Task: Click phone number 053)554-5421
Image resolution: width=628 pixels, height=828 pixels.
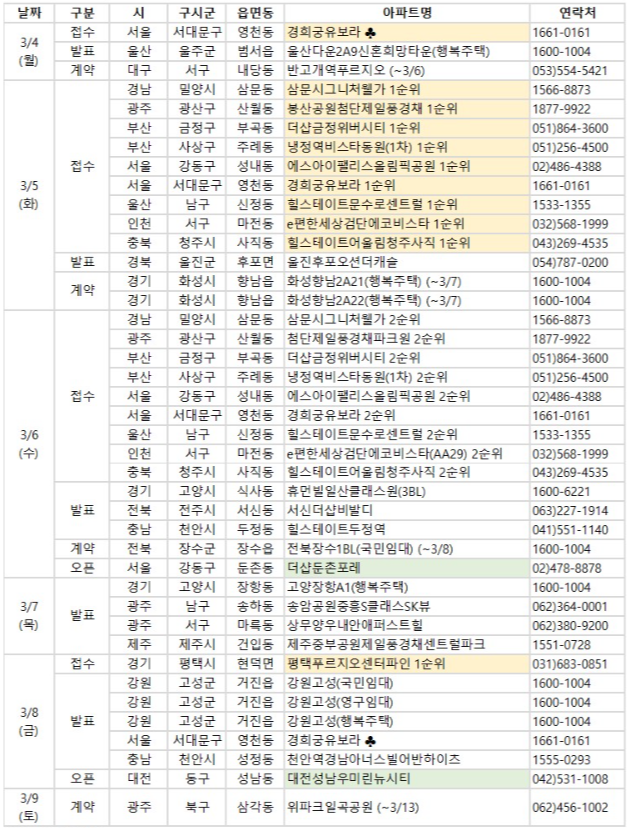Action: [x=570, y=71]
